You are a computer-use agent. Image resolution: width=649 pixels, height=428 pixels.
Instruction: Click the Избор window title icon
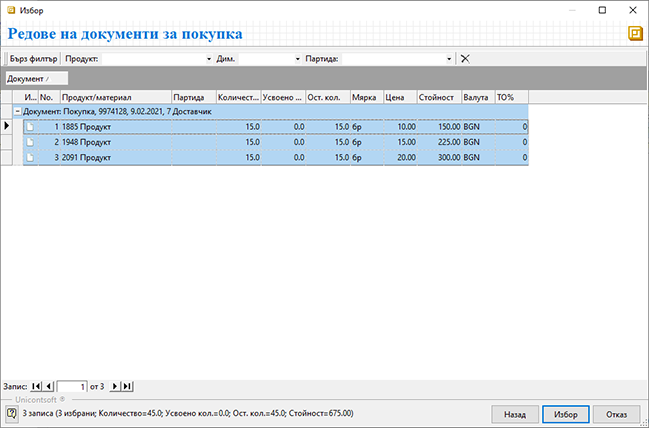(11, 10)
